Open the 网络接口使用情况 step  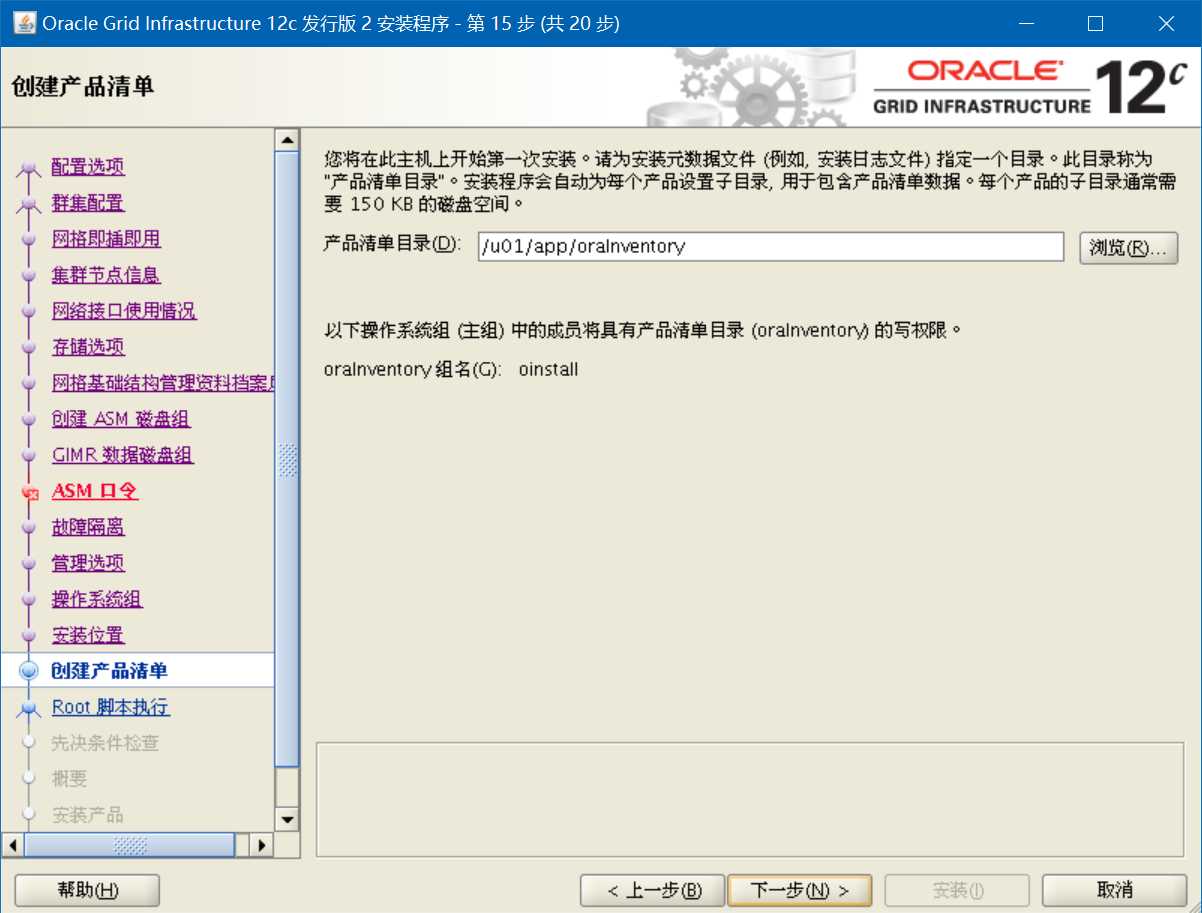point(124,311)
